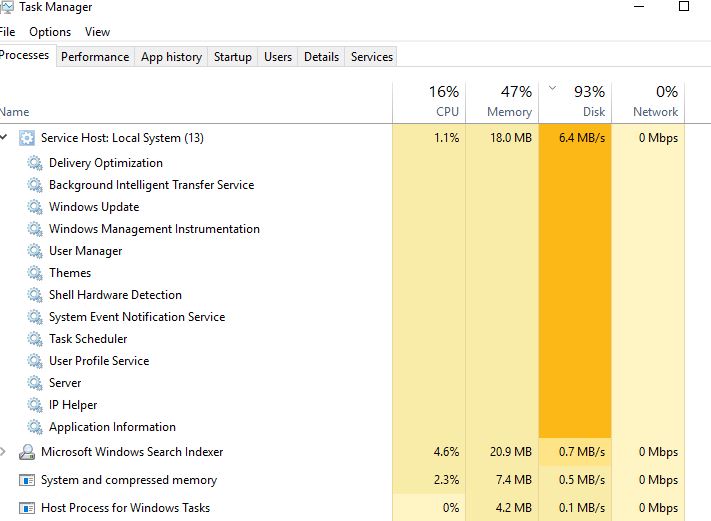Expand the Microsoft Windows Search Indexer row
Screen dimensions: 711x521
pyautogui.click(x=4, y=452)
